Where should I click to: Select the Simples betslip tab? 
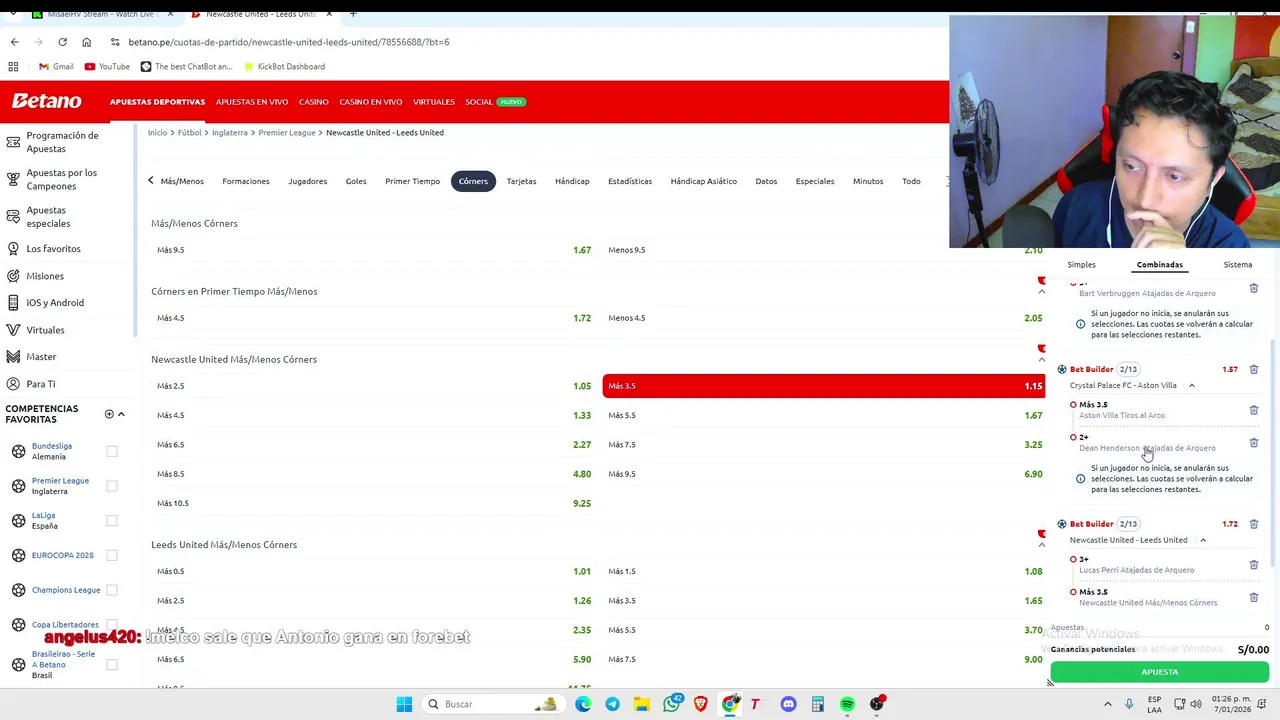[1081, 265]
